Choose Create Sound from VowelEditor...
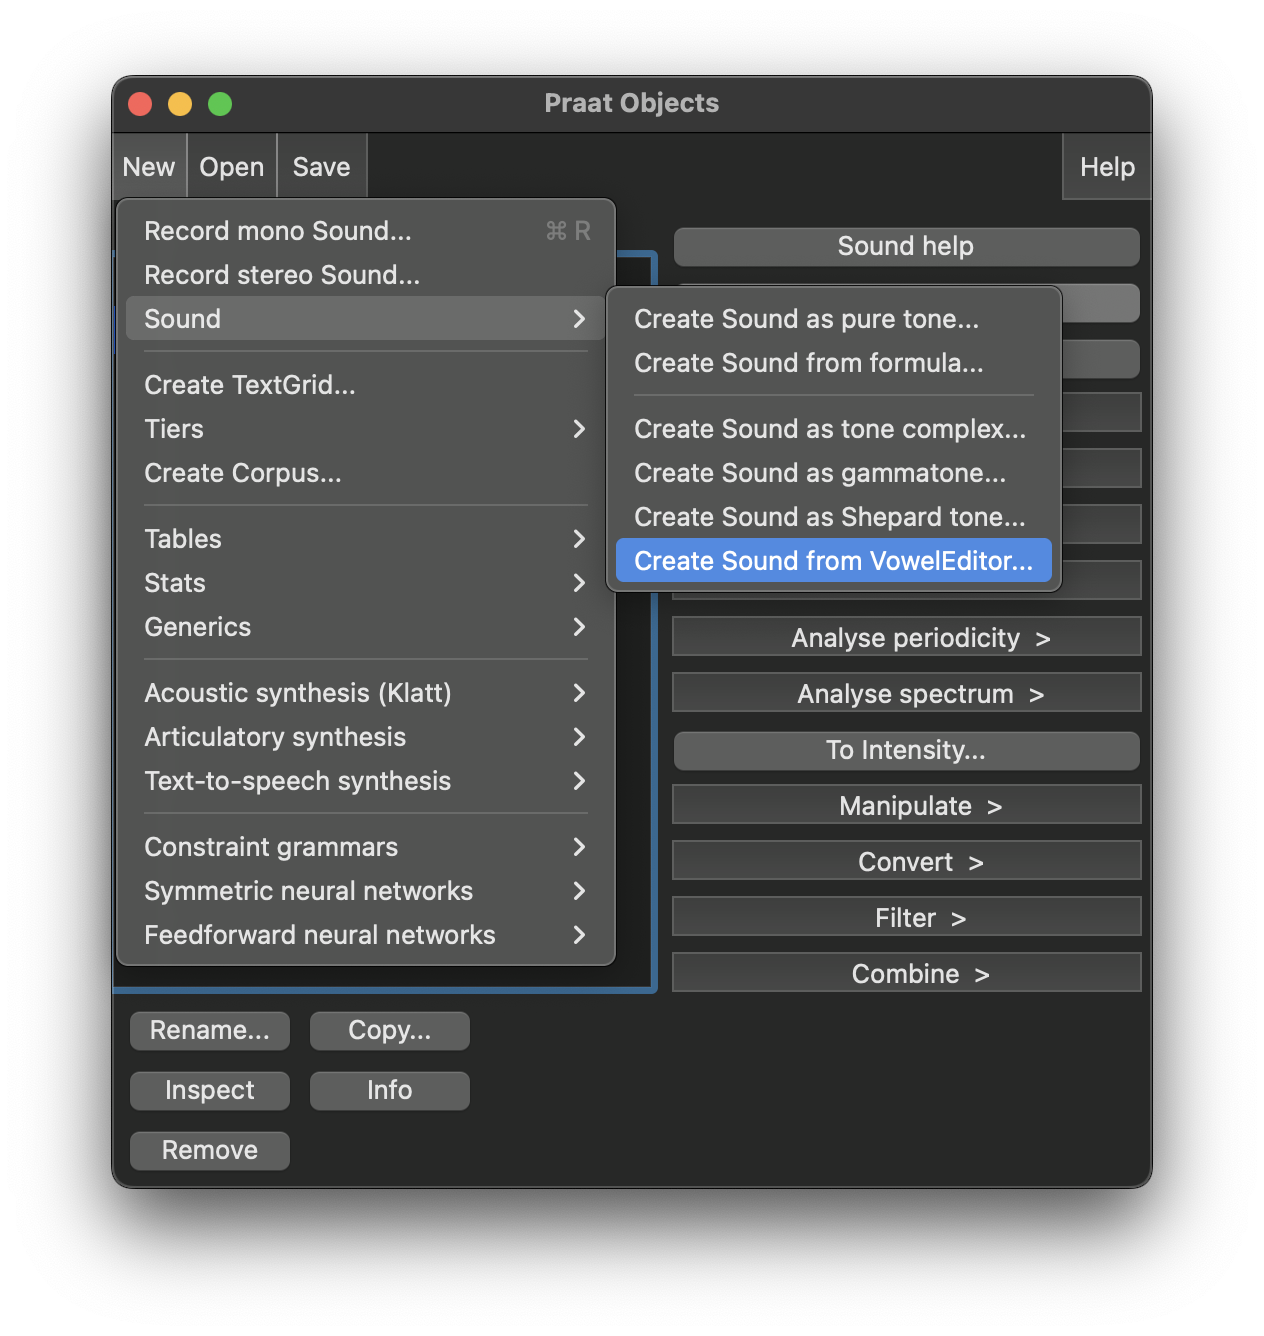 coord(834,561)
